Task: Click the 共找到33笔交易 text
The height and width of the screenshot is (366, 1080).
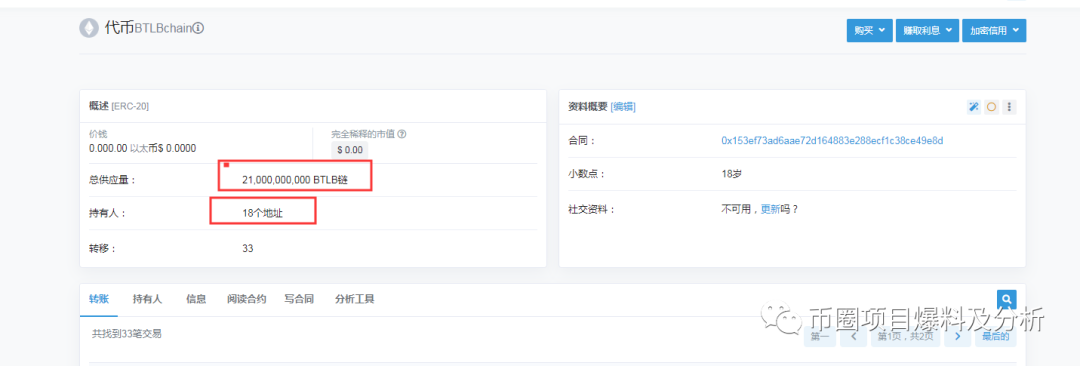Action: click(x=127, y=334)
